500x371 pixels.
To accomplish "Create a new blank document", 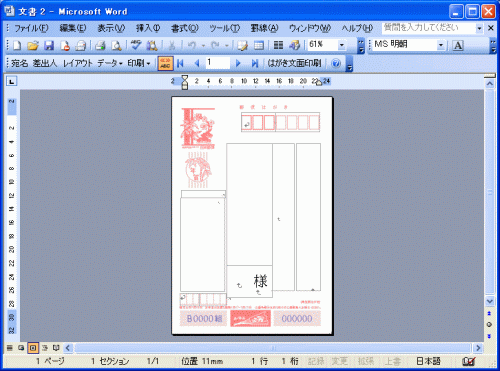I will pos(17,45).
